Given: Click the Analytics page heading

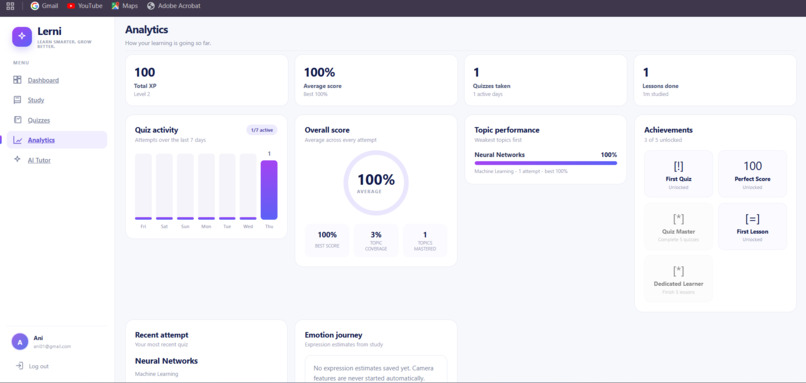Looking at the screenshot, I should [x=146, y=30].
